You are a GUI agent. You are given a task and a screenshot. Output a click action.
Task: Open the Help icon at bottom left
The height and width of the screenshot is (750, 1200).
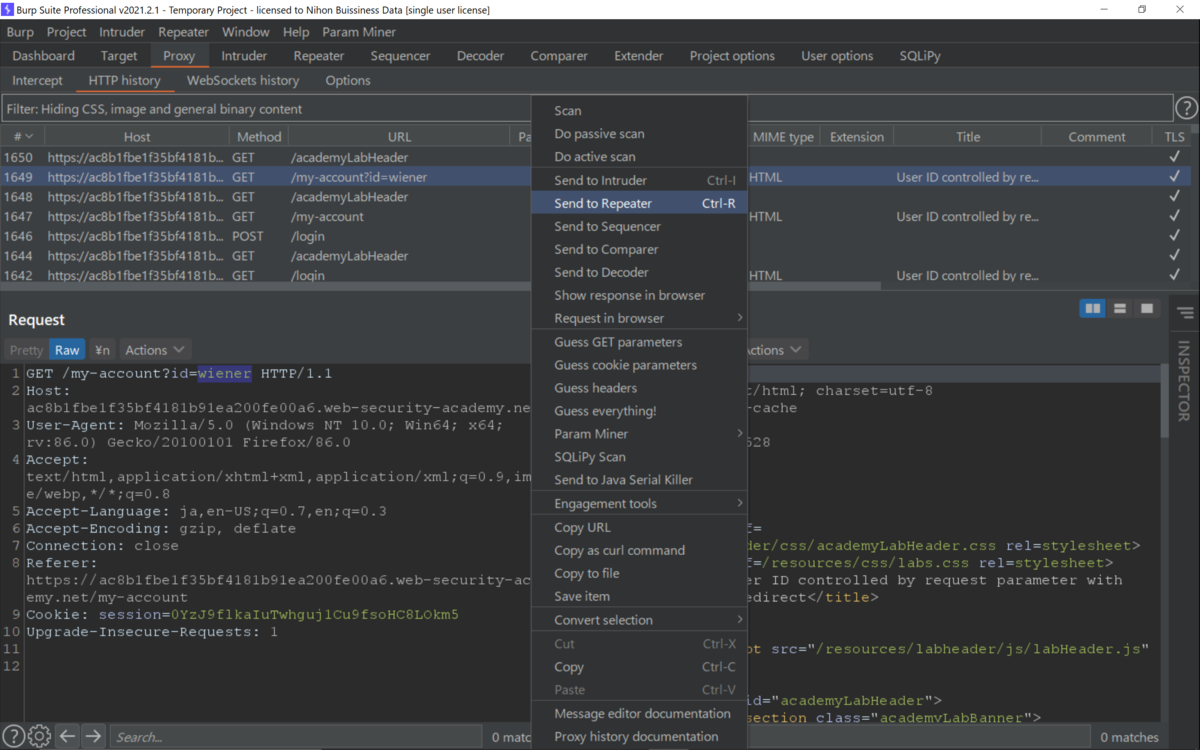(13, 736)
